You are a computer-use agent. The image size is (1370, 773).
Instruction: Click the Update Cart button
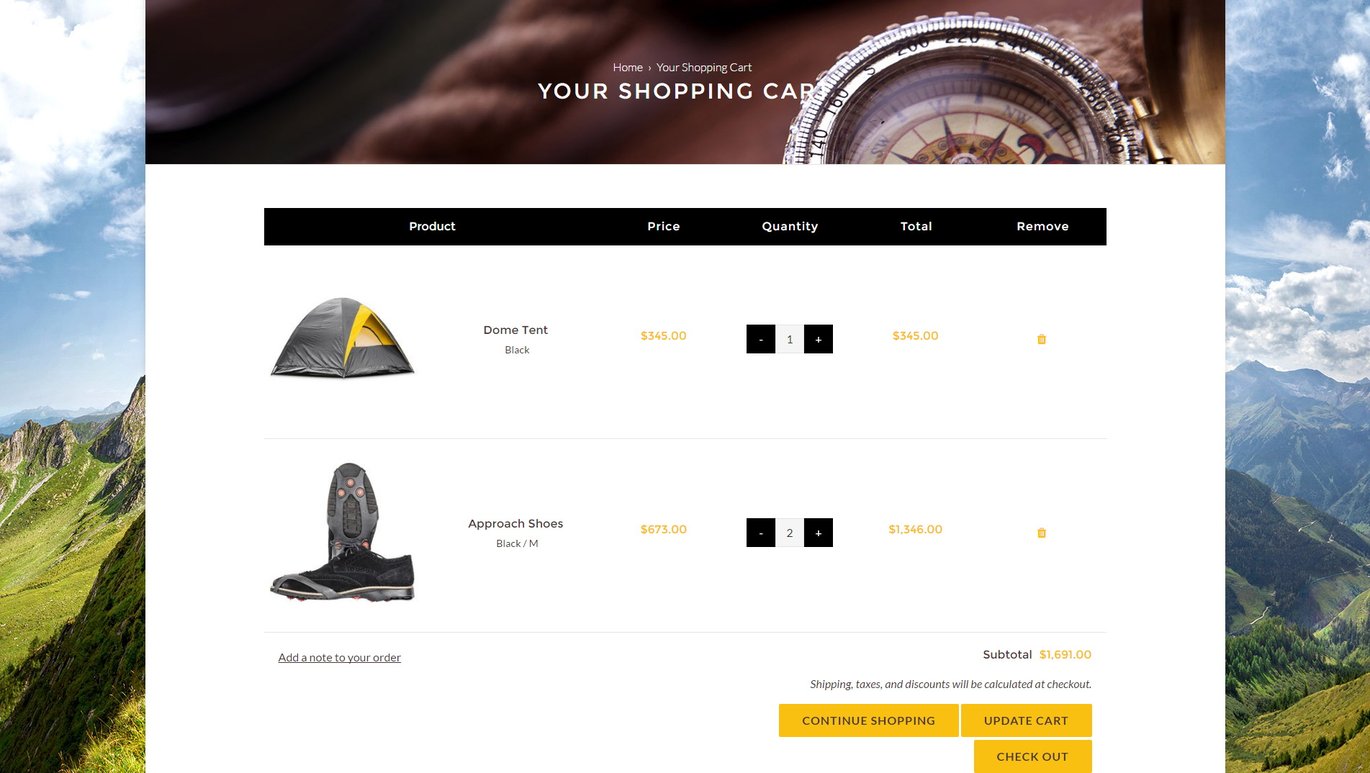pos(1026,721)
